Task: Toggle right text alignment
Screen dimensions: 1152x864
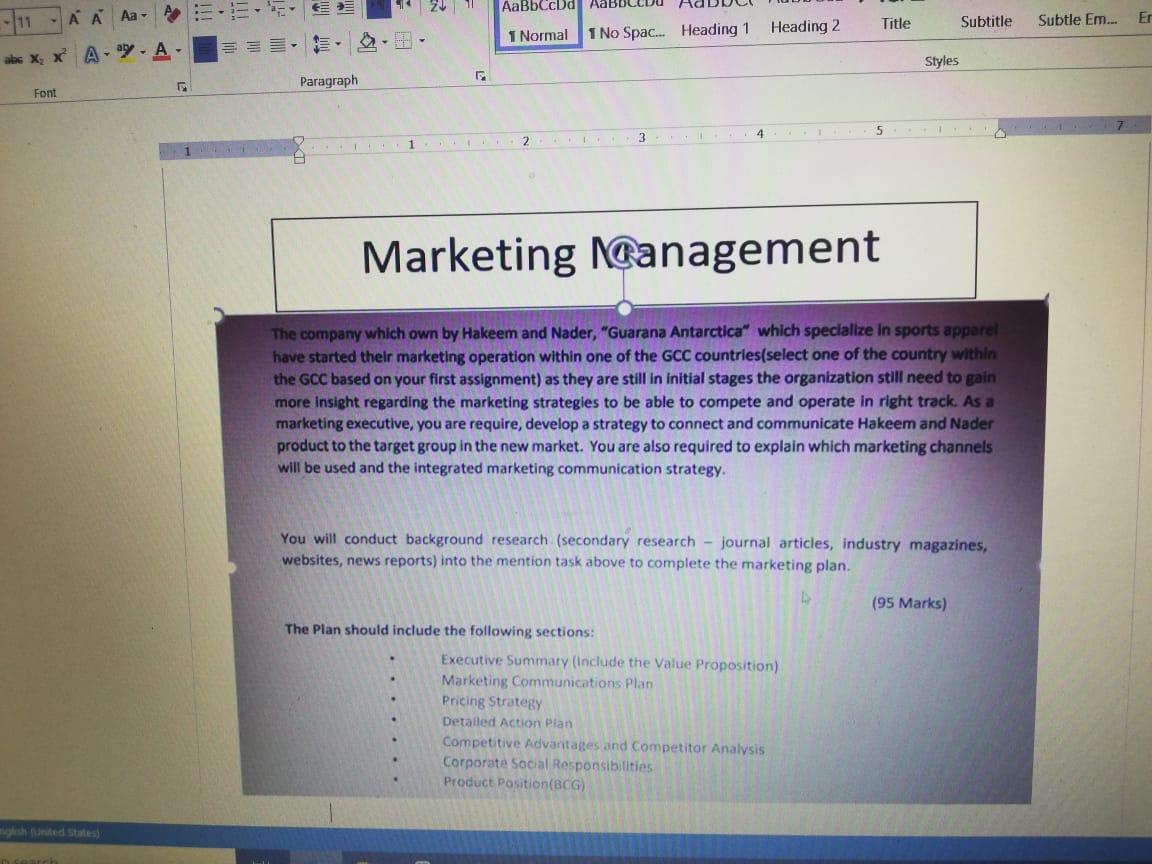Action: pyautogui.click(x=253, y=47)
